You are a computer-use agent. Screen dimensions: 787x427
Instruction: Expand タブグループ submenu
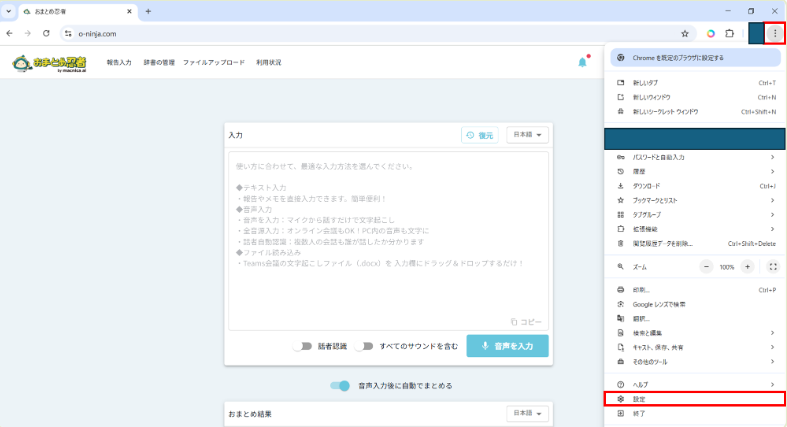[695, 215]
